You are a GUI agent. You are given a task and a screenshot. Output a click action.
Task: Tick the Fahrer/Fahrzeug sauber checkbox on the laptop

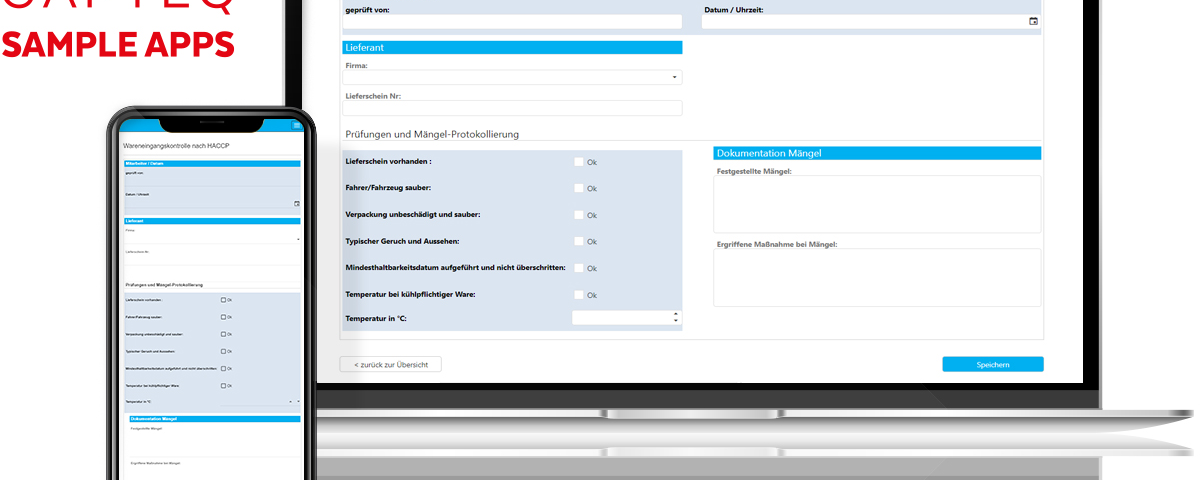(x=579, y=188)
